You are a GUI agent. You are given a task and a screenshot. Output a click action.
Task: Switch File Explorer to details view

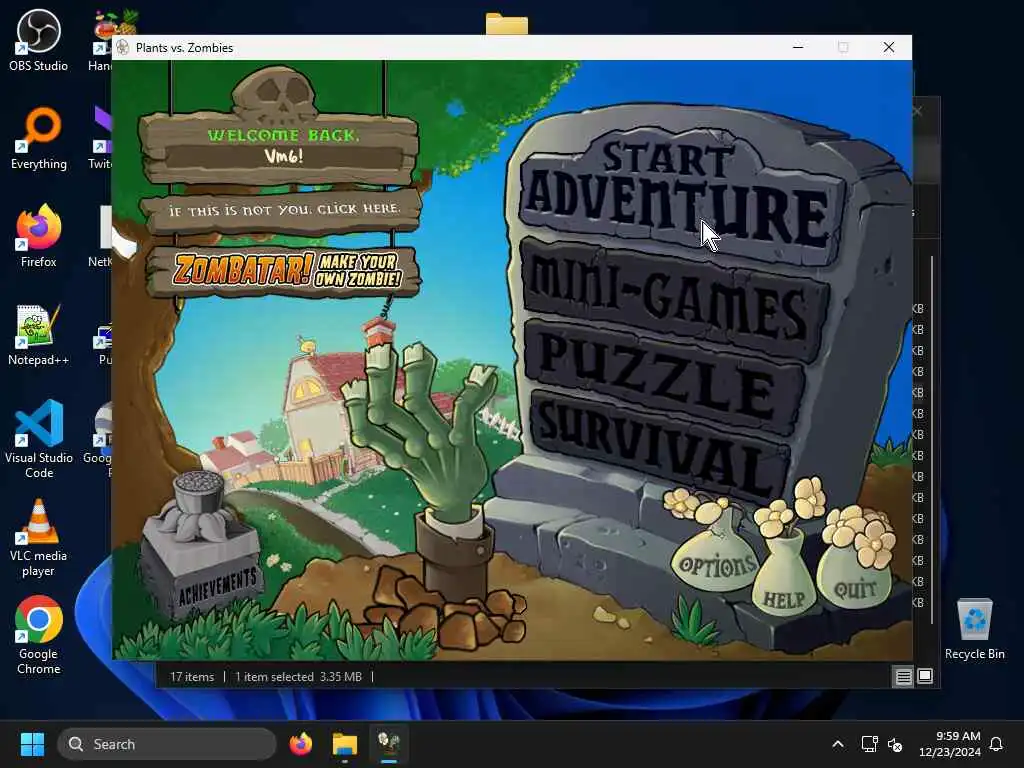click(903, 677)
